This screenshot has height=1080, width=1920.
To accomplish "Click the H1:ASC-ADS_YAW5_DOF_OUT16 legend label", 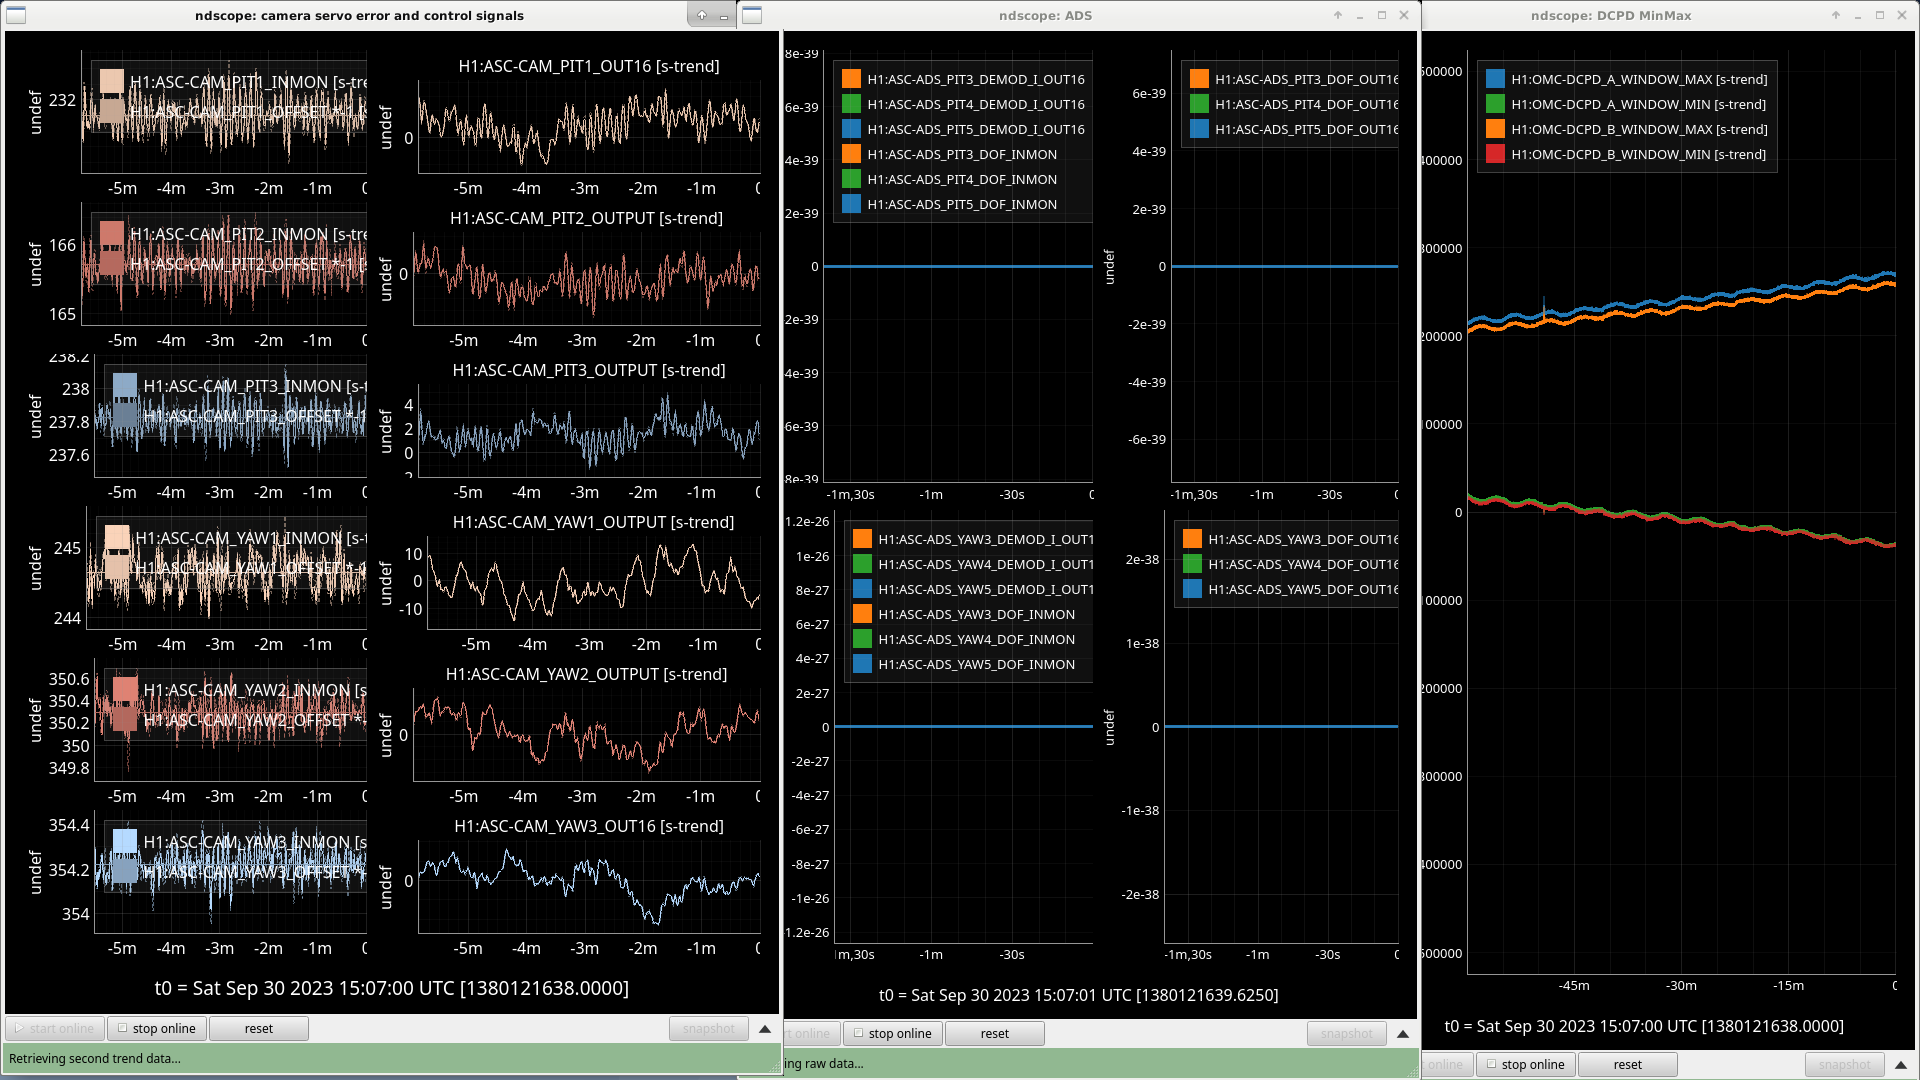I will tap(1303, 589).
